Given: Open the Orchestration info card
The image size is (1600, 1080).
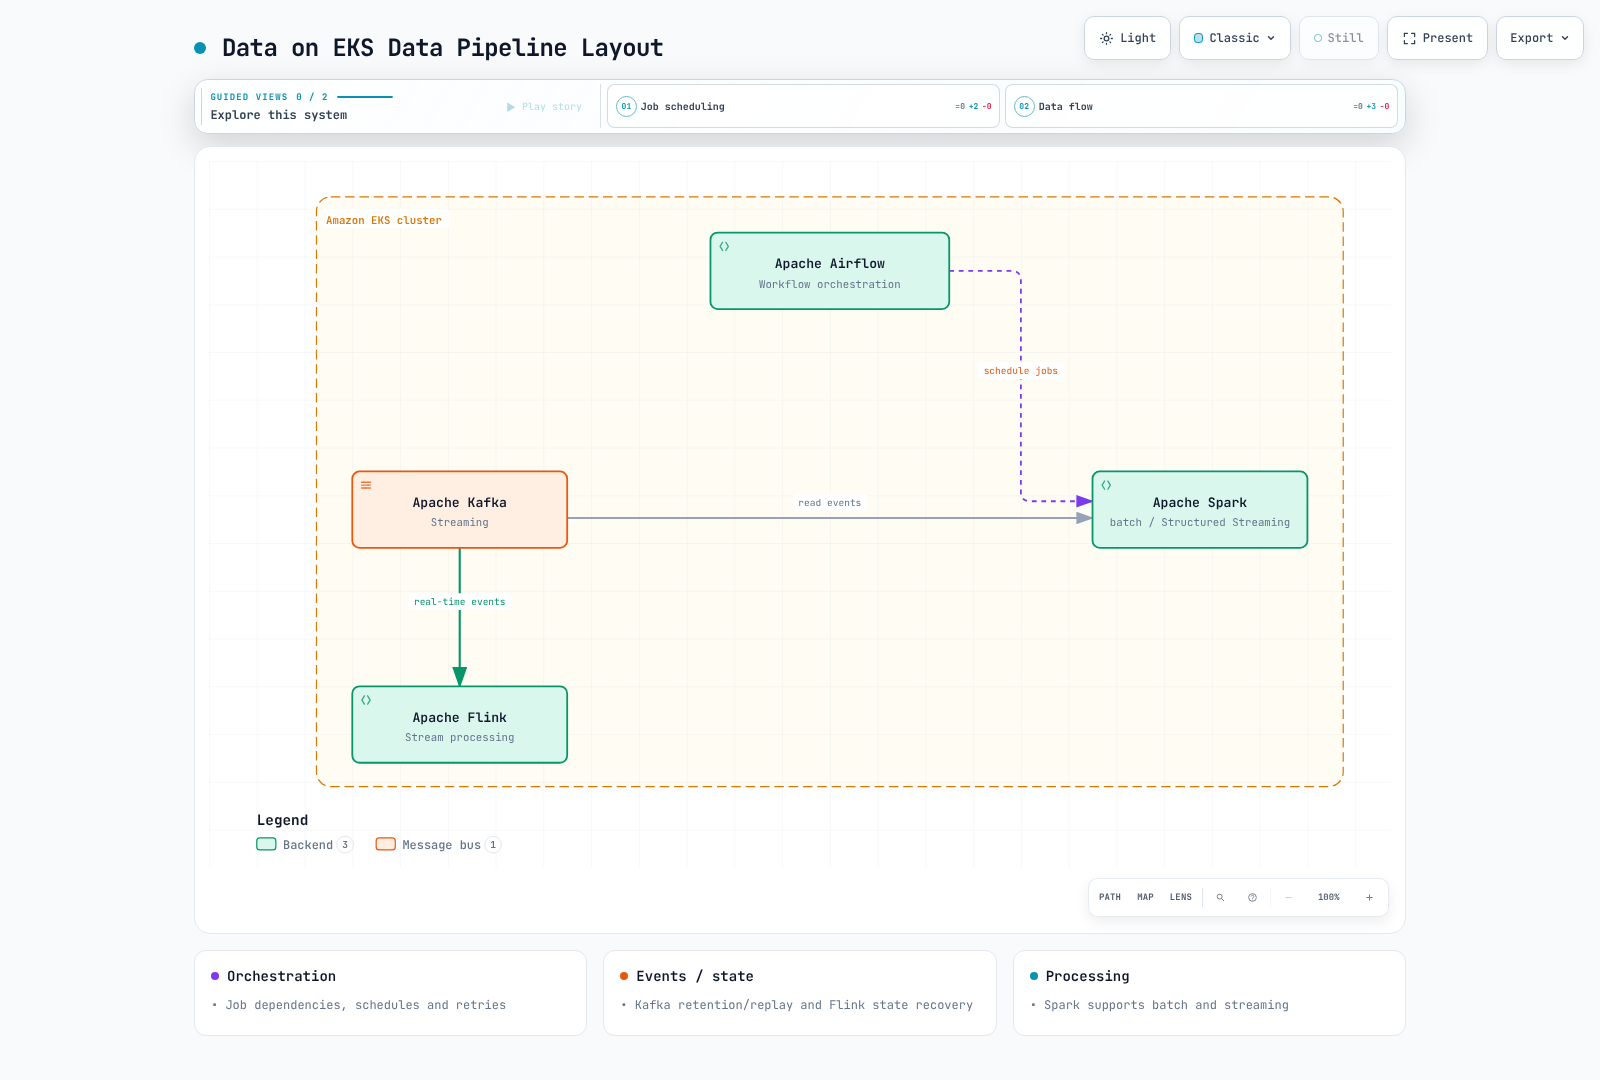Looking at the screenshot, I should coord(390,993).
